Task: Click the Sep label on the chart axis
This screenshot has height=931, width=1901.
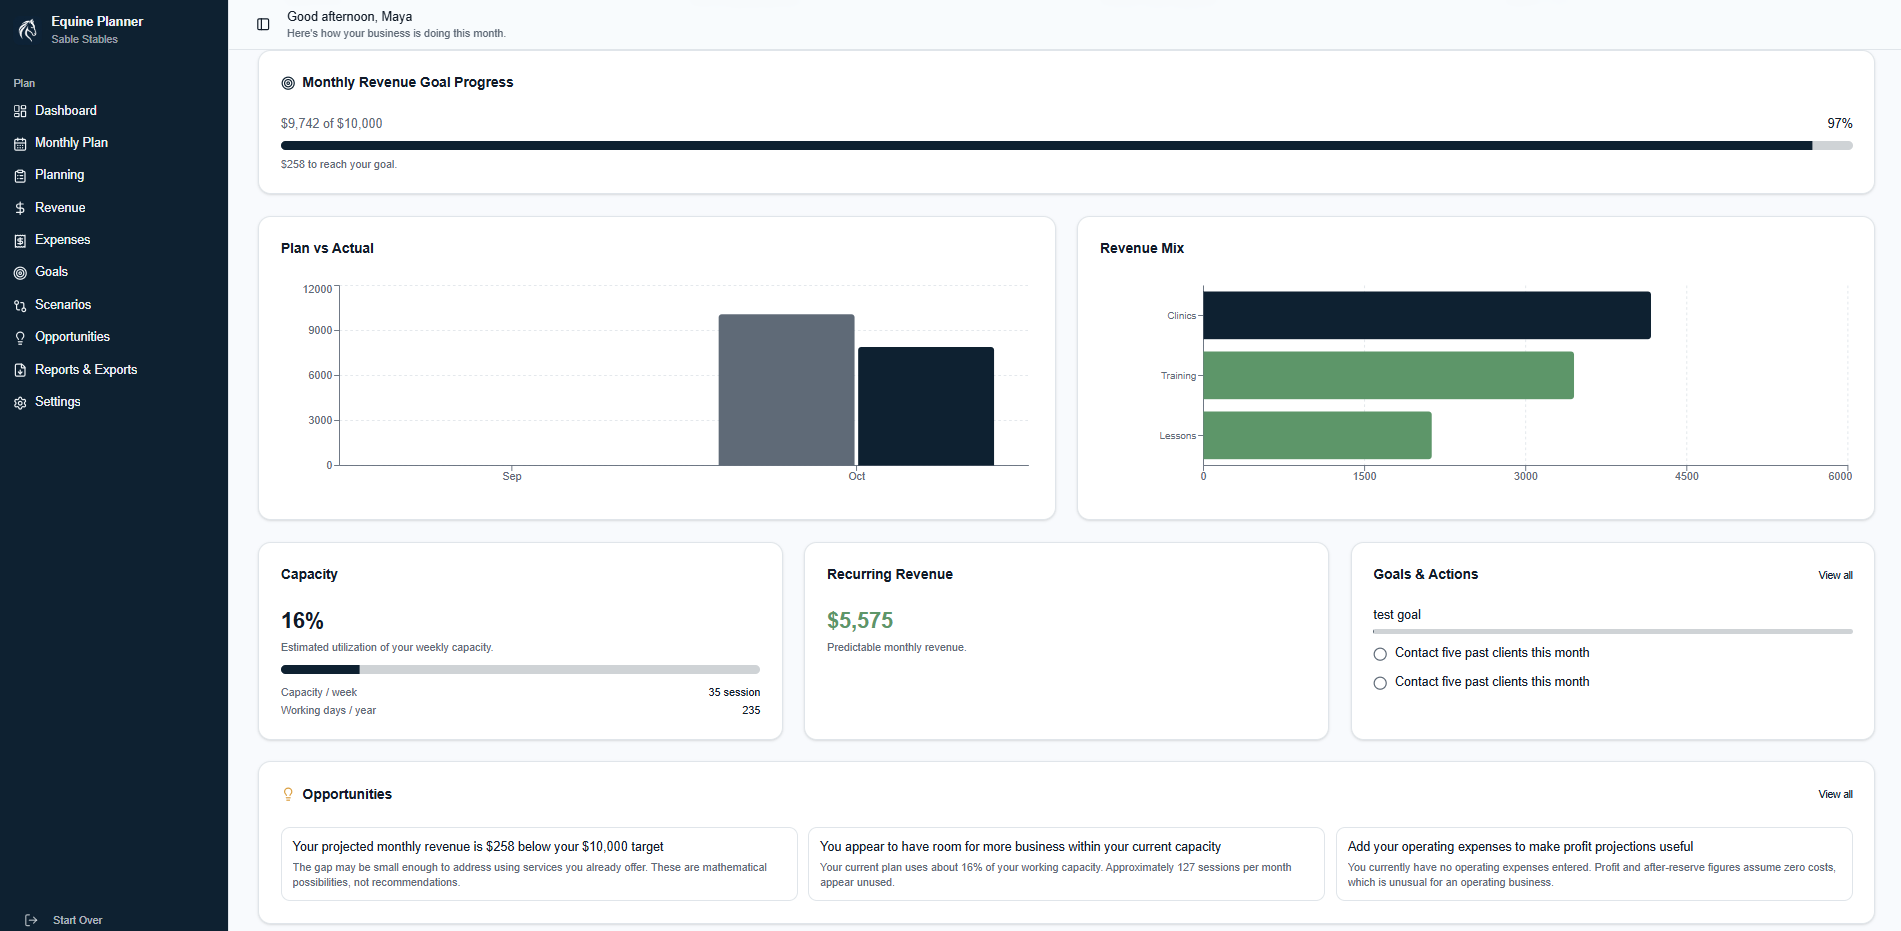Action: [512, 476]
